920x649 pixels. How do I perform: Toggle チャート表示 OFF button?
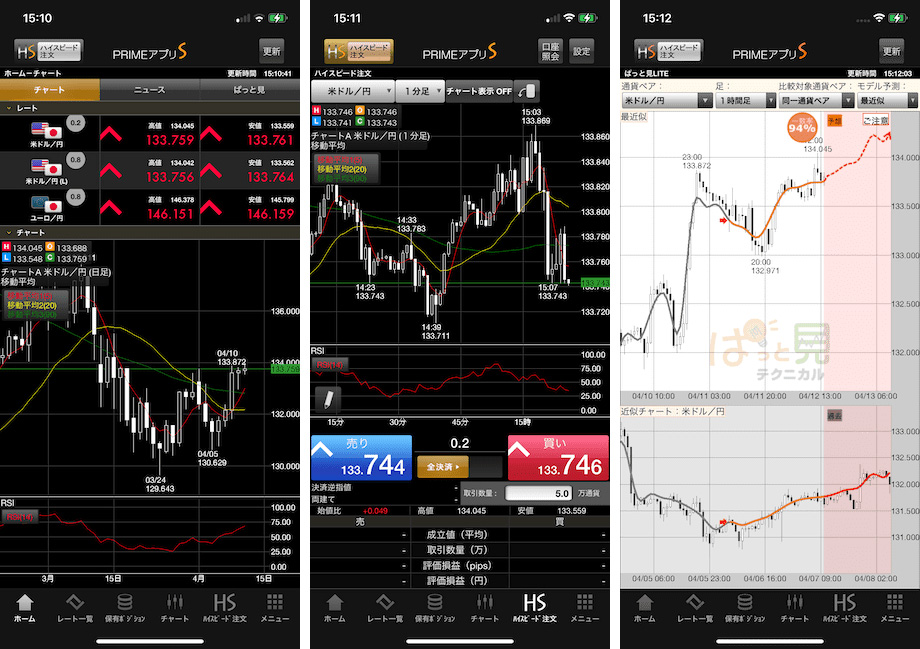click(x=479, y=91)
